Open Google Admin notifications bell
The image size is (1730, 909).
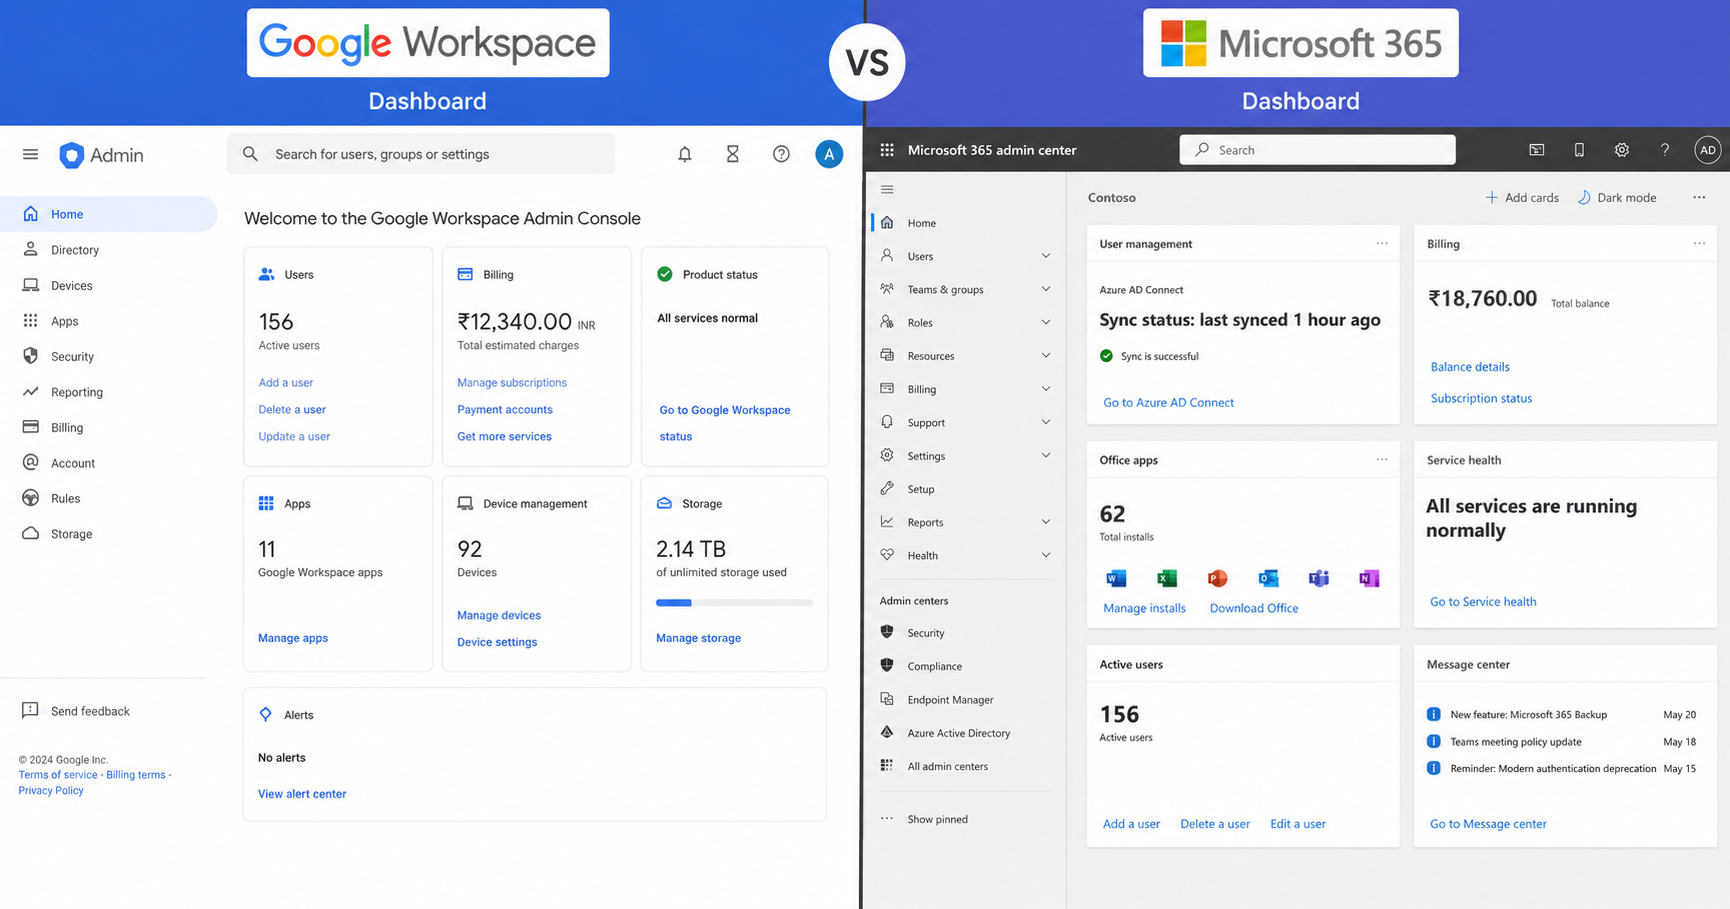pos(685,154)
